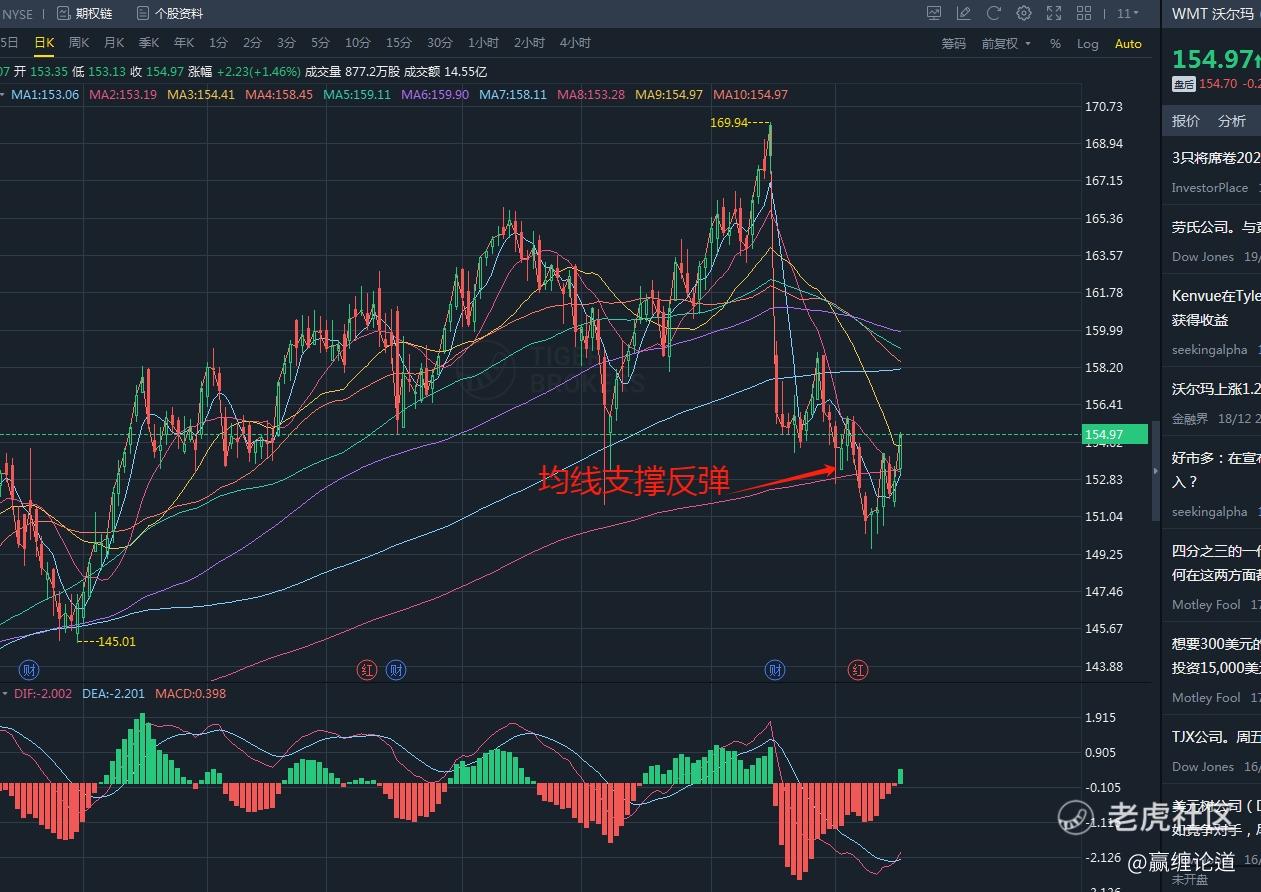Image resolution: width=1261 pixels, height=892 pixels.
Task: Switch to the 季K quarterly chart tab
Action: (x=149, y=43)
